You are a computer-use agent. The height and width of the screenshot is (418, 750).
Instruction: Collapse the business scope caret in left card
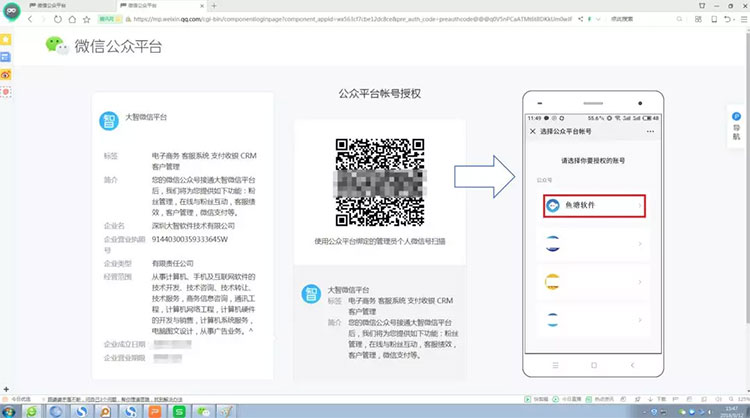click(x=251, y=331)
